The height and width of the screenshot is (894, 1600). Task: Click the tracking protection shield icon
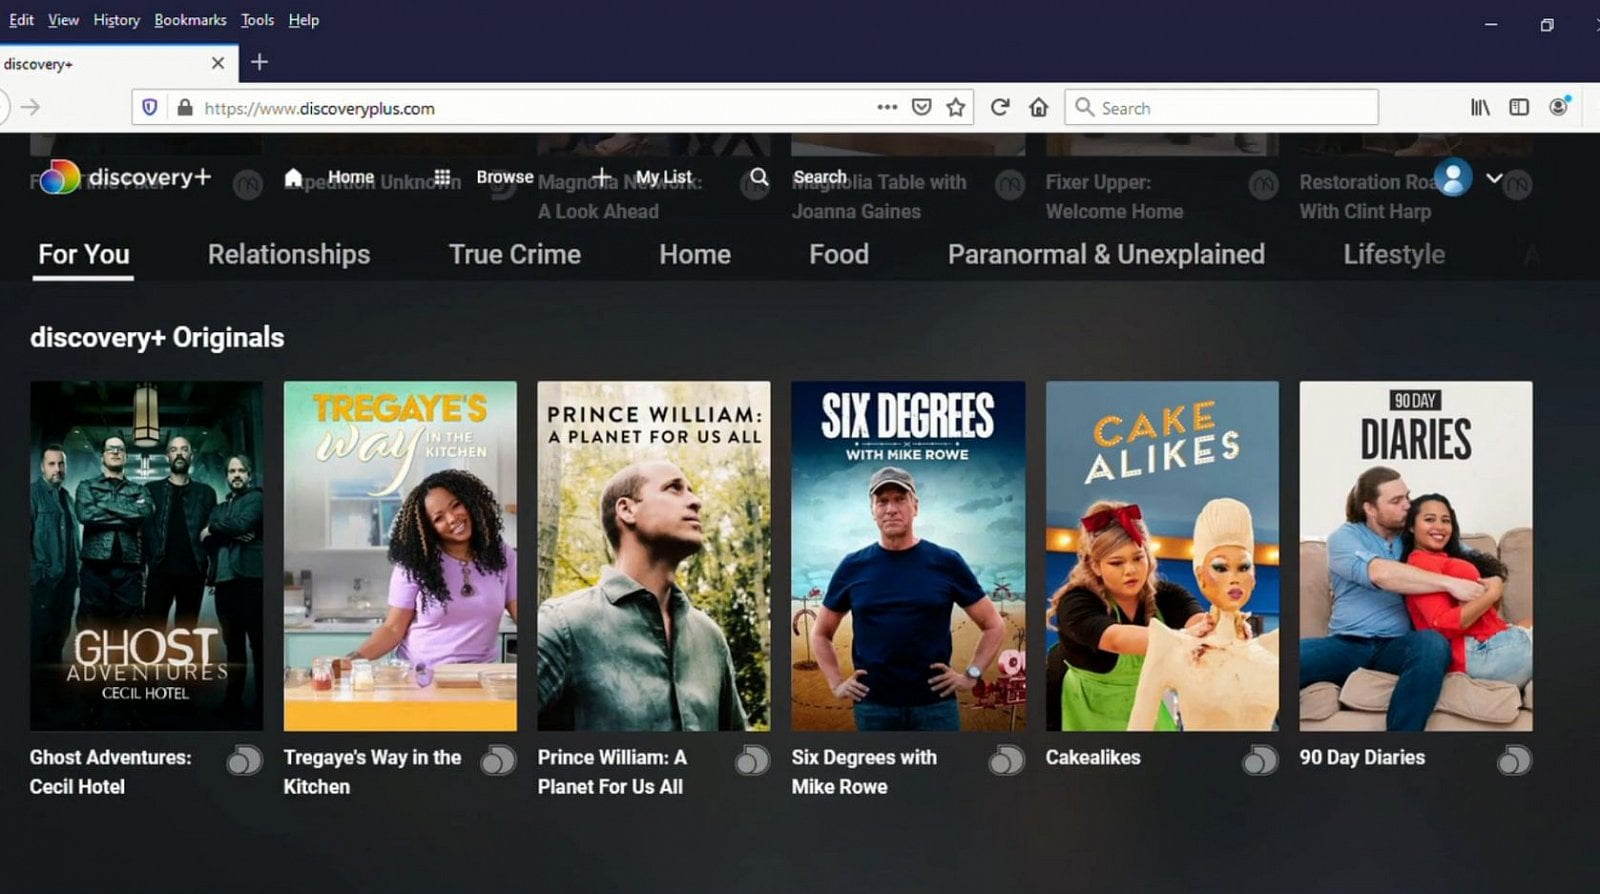tap(150, 108)
